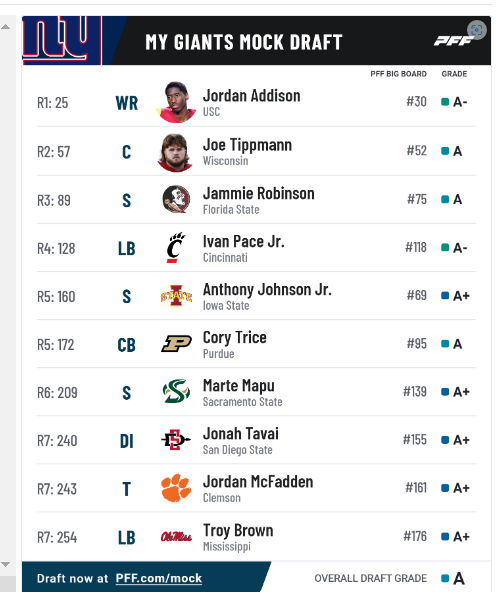Image resolution: width=502 pixels, height=592 pixels.
Task: Open the PFF.com/mock link
Action: [x=159, y=578]
